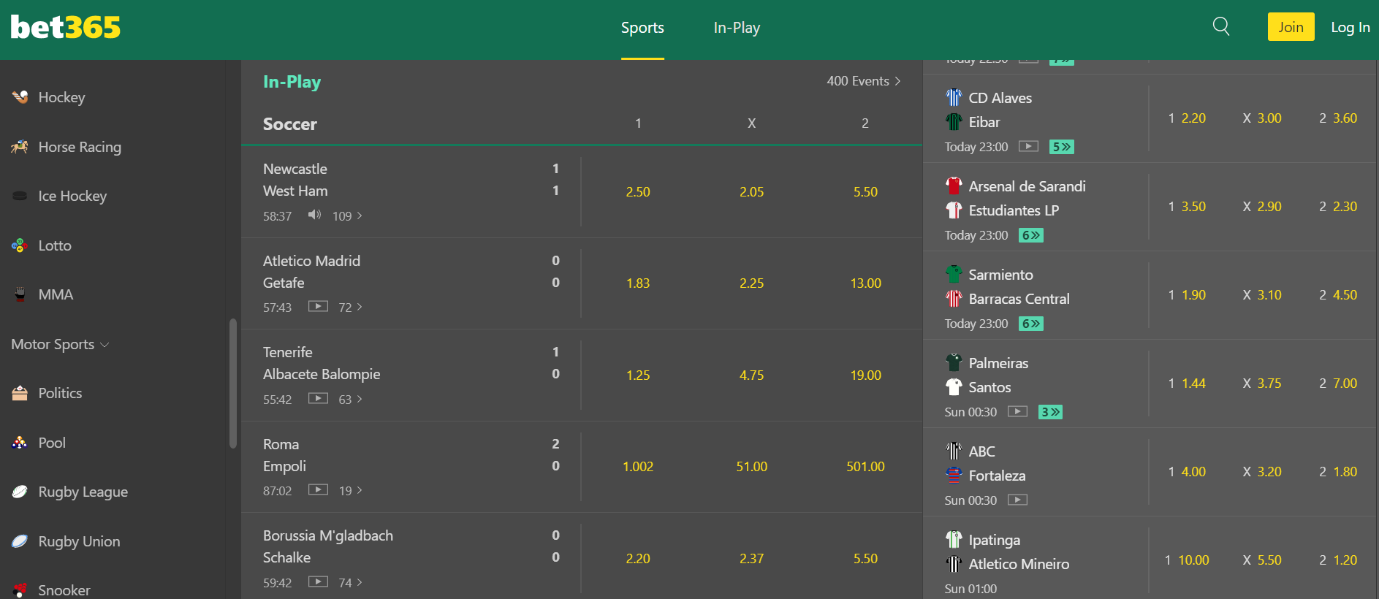Open bet boost badge for Palmeiras v Santos

[1050, 411]
